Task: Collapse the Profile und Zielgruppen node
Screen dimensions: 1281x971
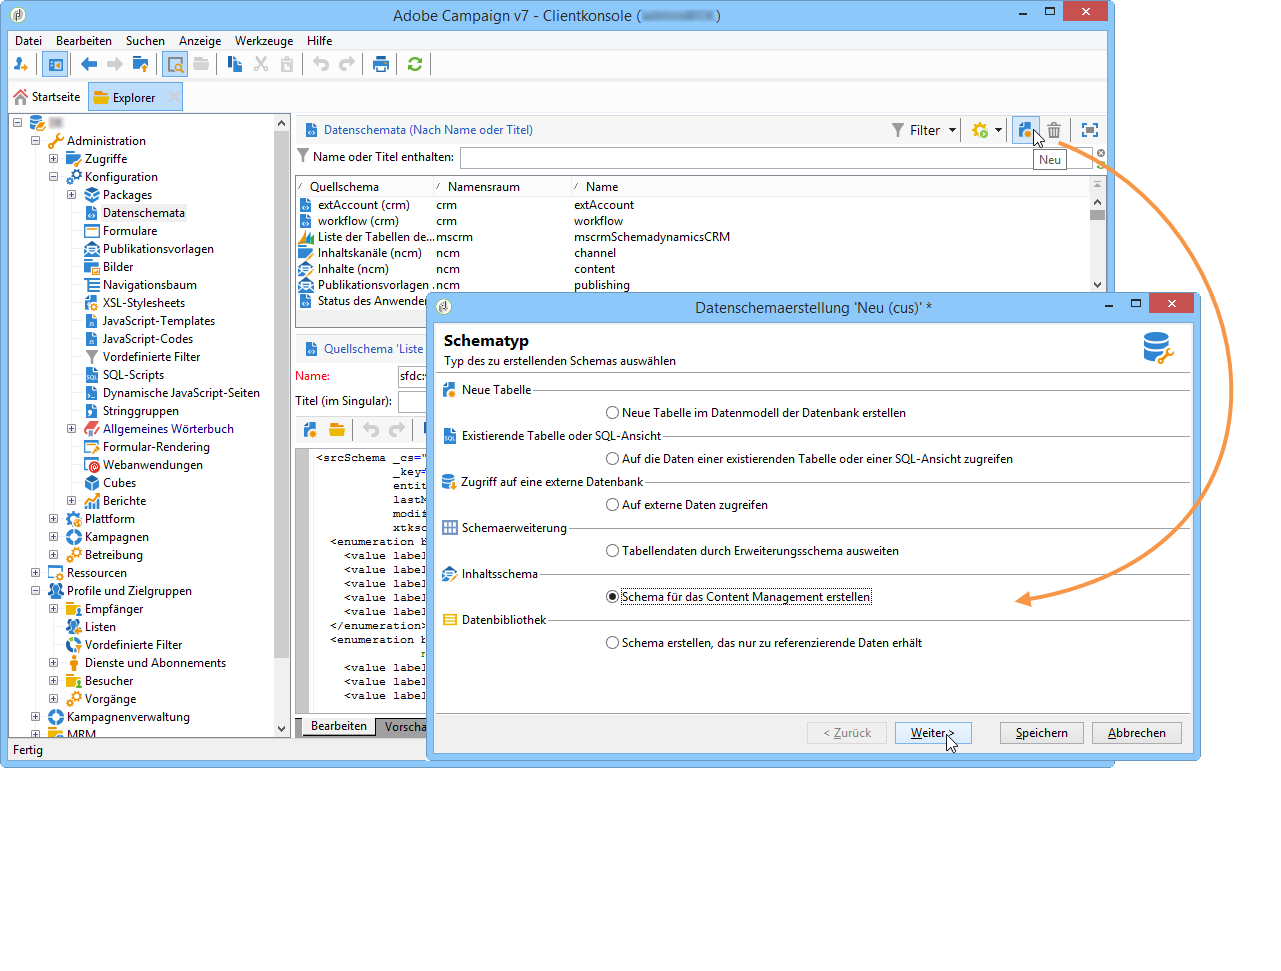Action: 36,591
